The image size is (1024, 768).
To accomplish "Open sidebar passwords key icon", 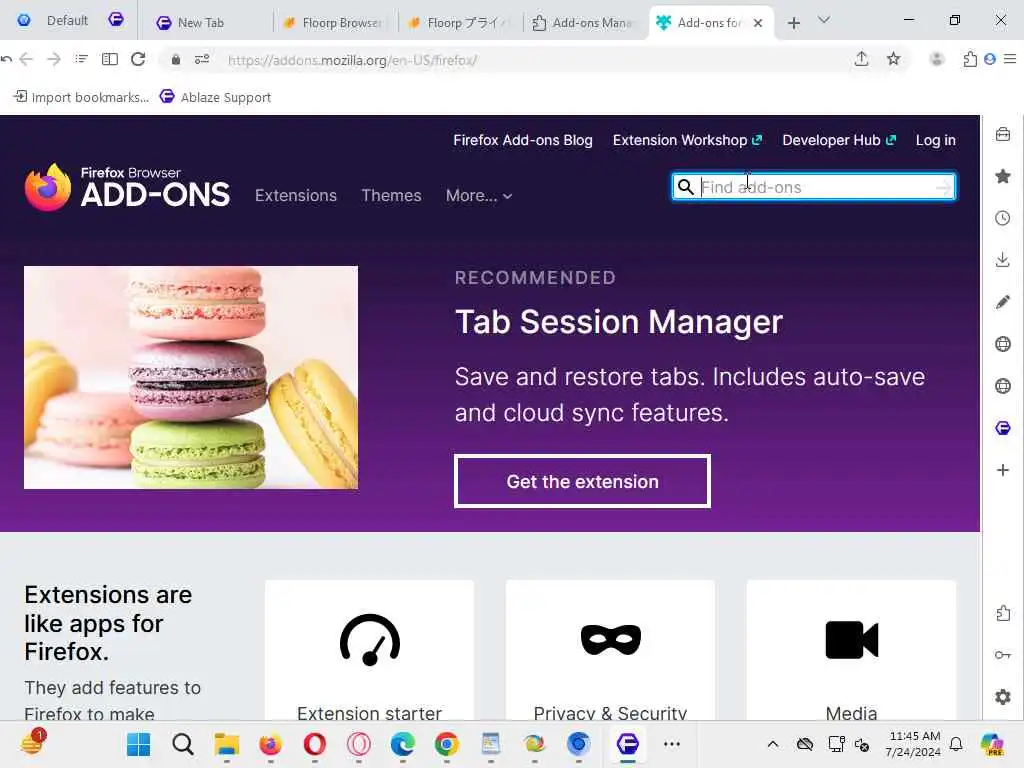I will point(1003,655).
